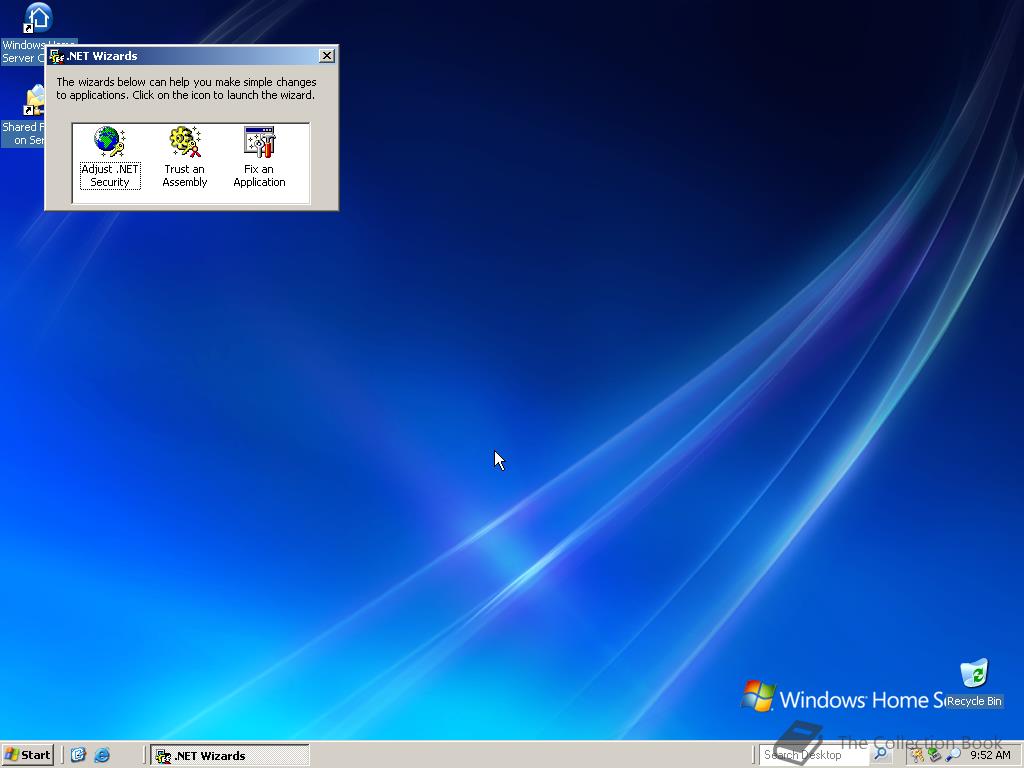Launch the Fix an Application wizard
Image resolution: width=1024 pixels, height=768 pixels.
click(259, 157)
